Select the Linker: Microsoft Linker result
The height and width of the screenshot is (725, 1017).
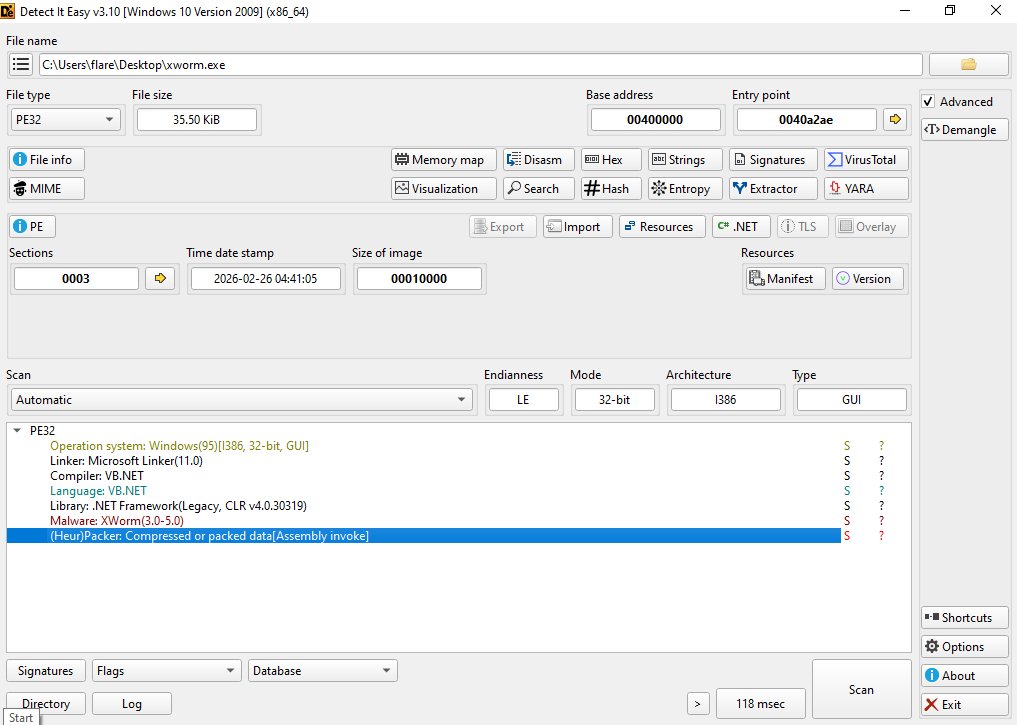pyautogui.click(x=126, y=461)
